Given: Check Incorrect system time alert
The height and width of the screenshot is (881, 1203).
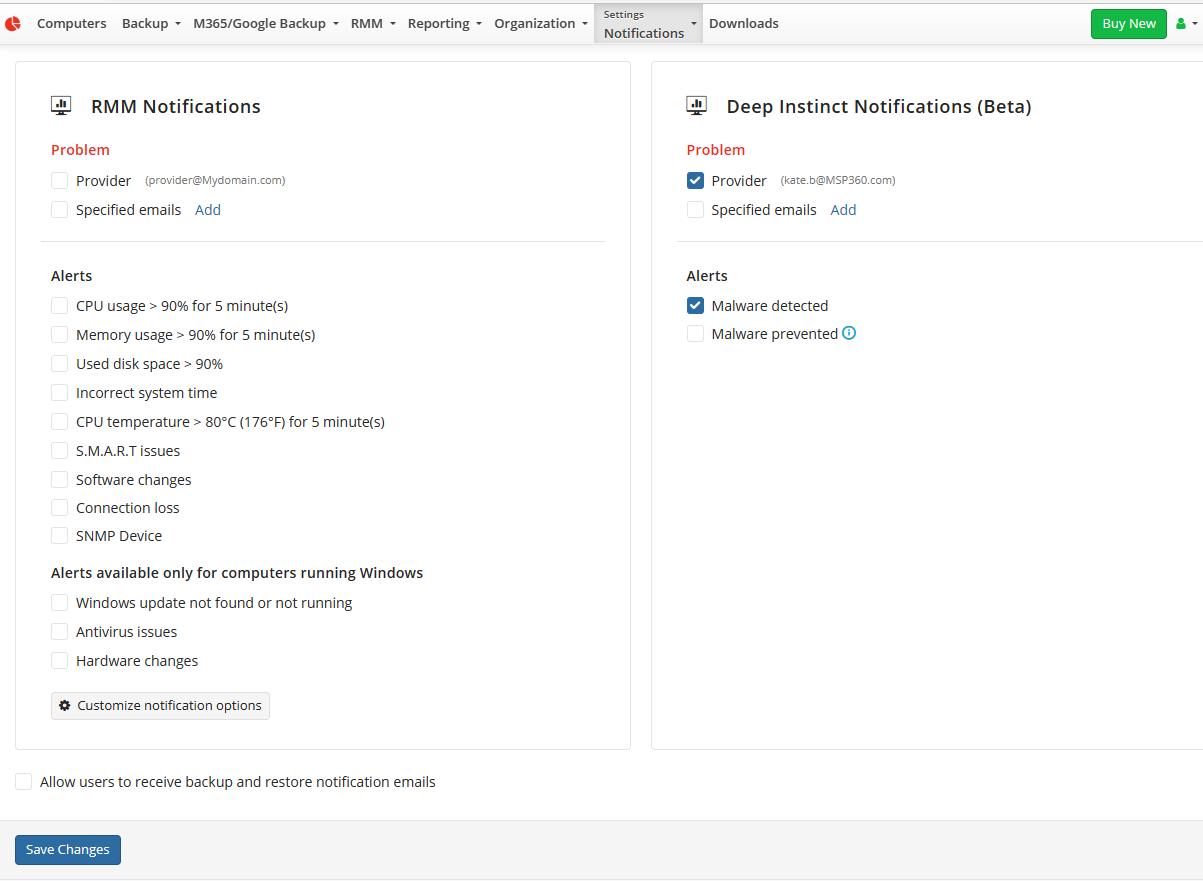Looking at the screenshot, I should point(60,393).
